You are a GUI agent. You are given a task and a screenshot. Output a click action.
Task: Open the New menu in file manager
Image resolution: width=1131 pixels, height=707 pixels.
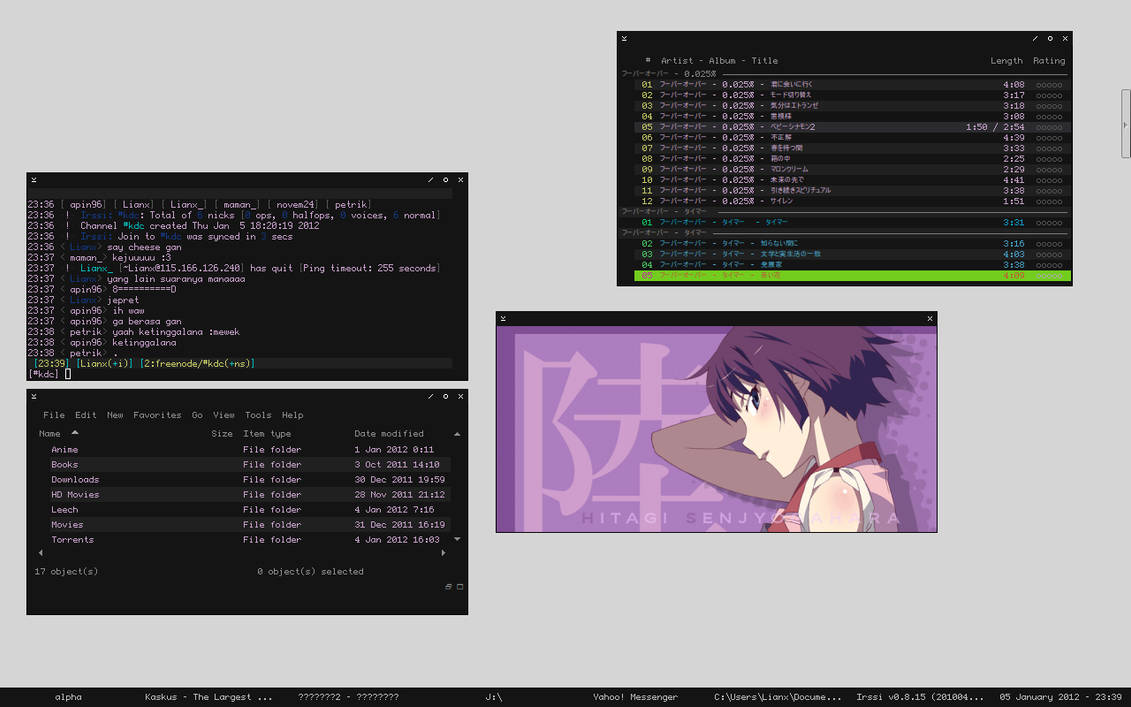point(115,415)
